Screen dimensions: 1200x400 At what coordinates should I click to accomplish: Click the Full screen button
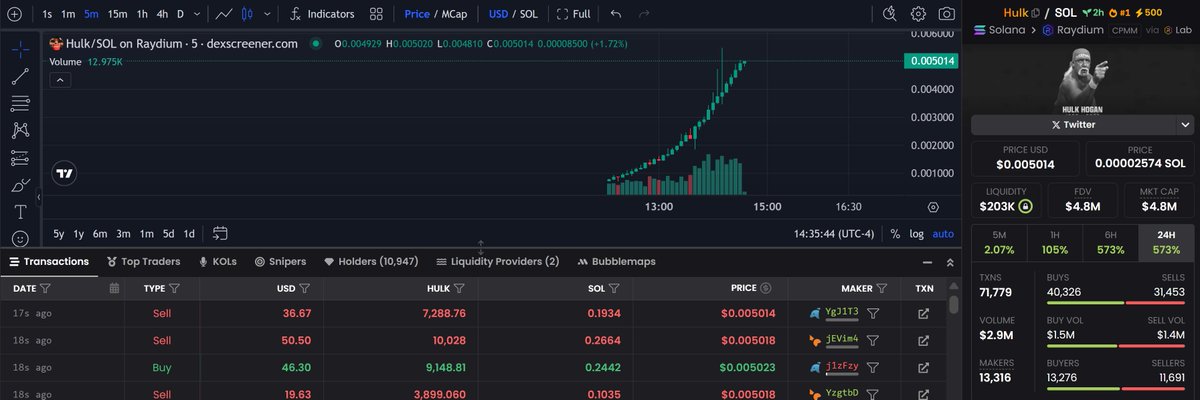573,14
